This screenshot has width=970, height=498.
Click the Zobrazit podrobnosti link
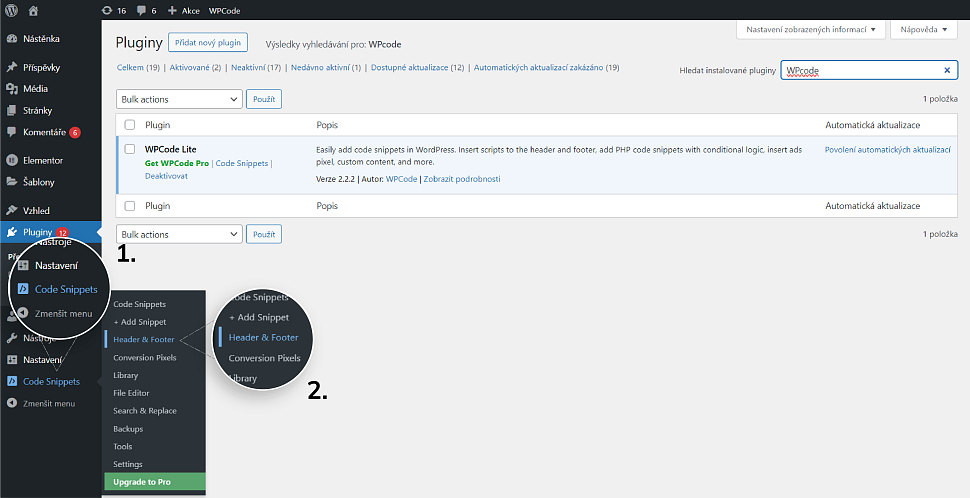click(462, 179)
